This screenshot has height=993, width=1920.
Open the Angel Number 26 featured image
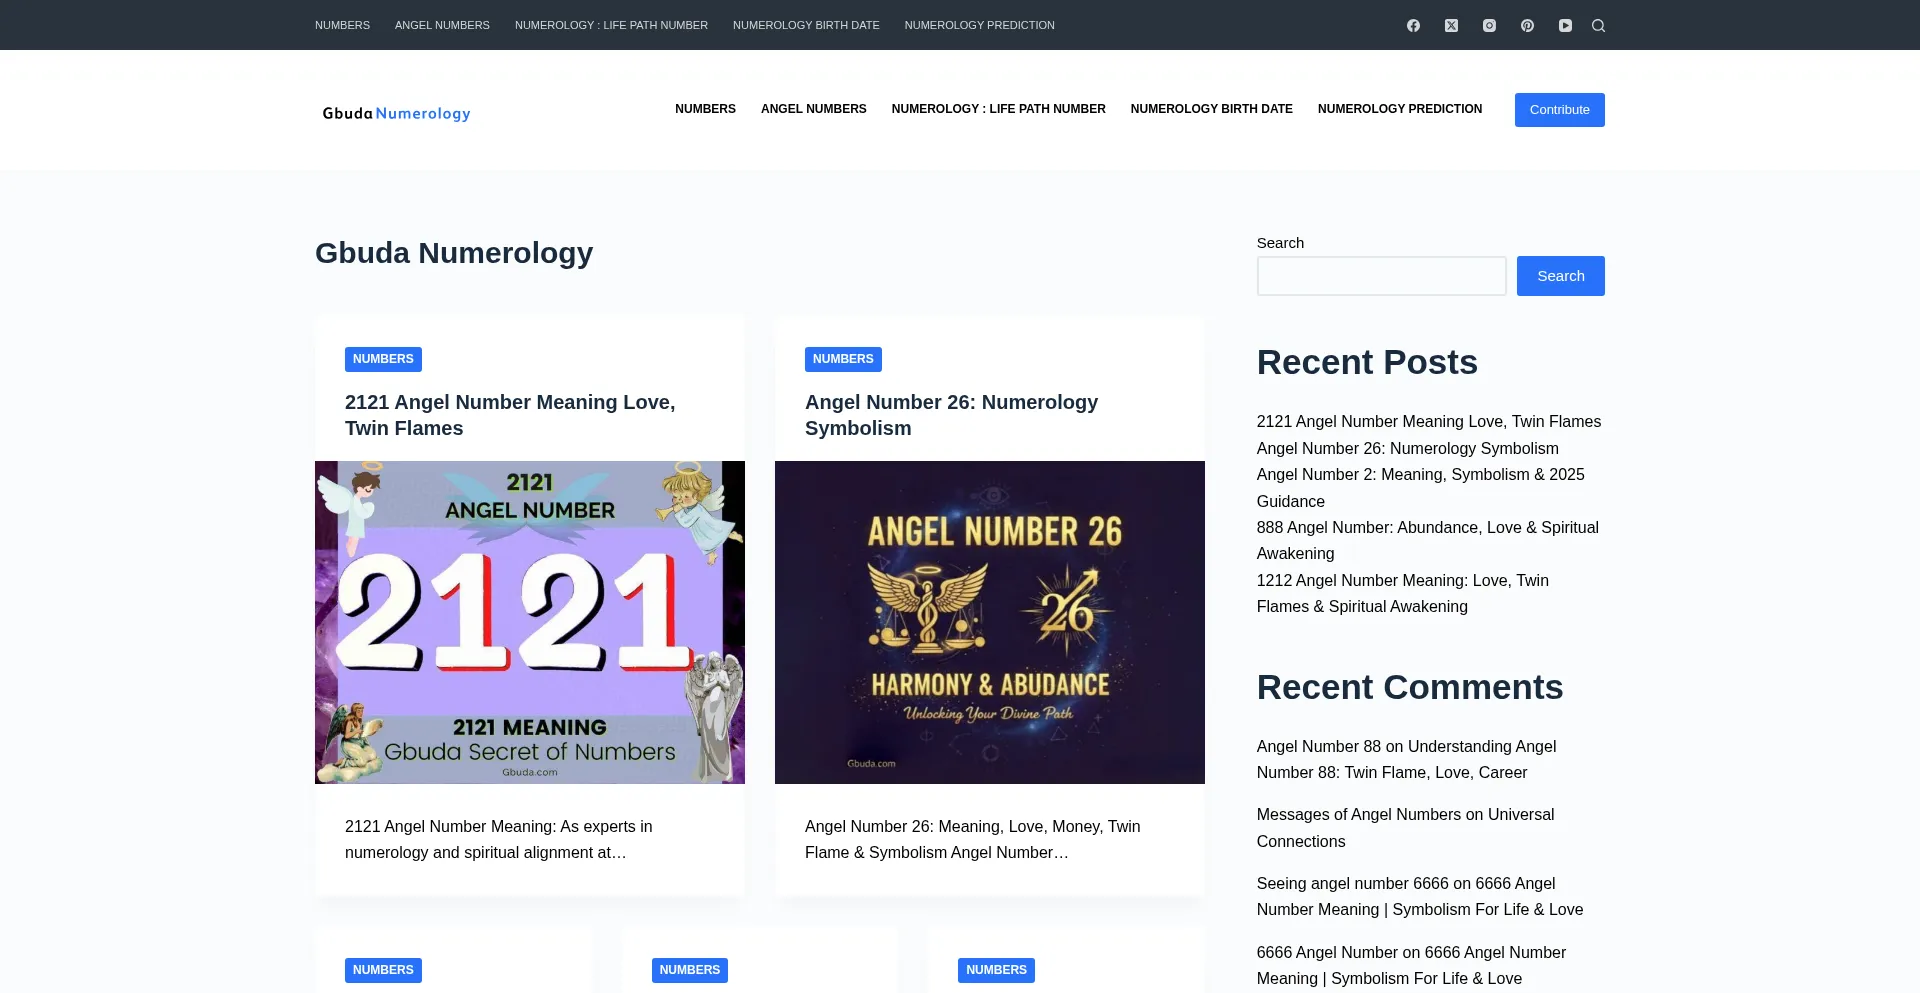pyautogui.click(x=989, y=622)
